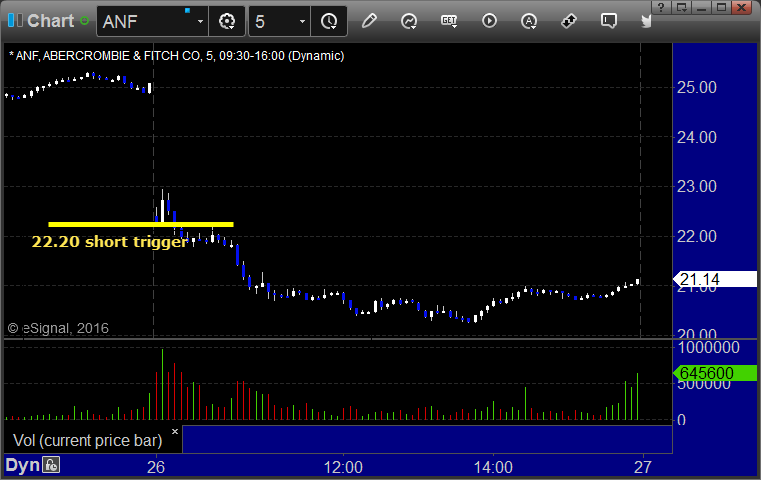The height and width of the screenshot is (480, 761).
Task: Start bar replay with the play icon
Action: click(489, 21)
